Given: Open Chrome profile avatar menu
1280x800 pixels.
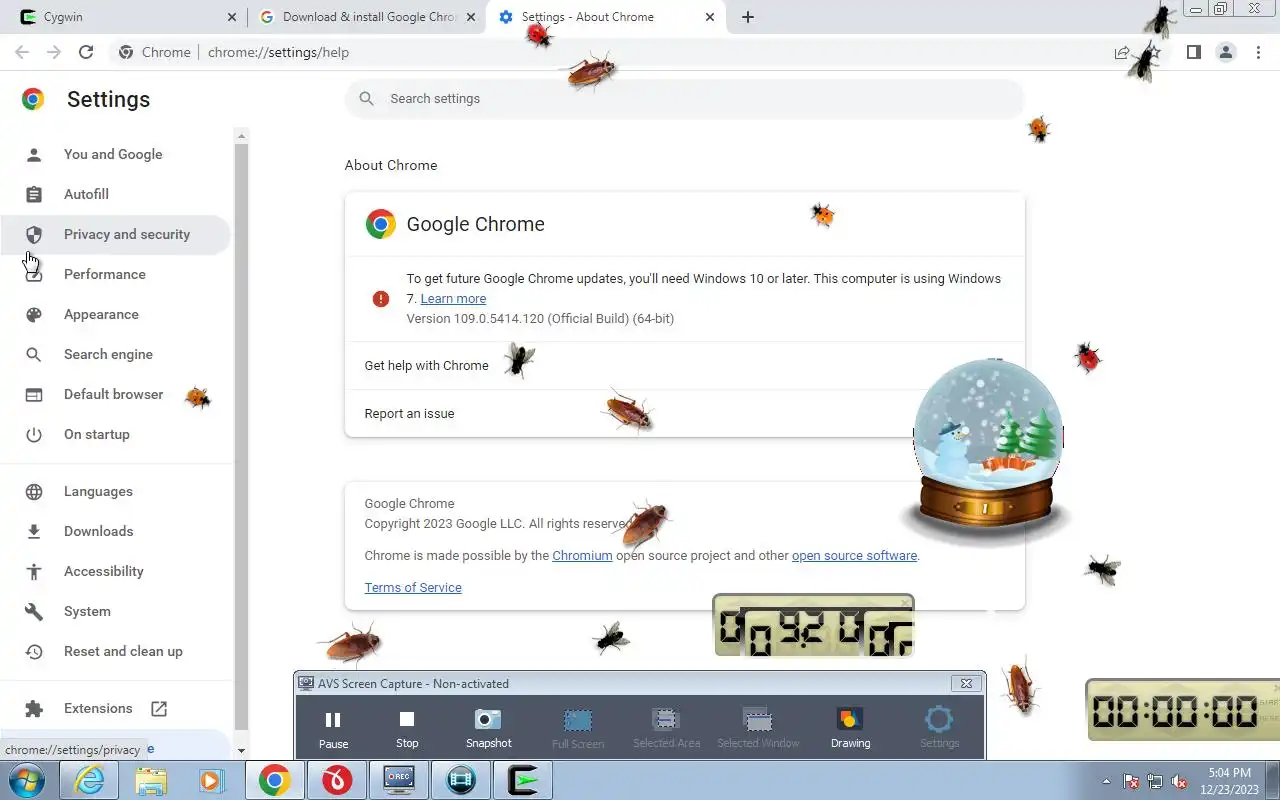Looking at the screenshot, I should point(1225,52).
